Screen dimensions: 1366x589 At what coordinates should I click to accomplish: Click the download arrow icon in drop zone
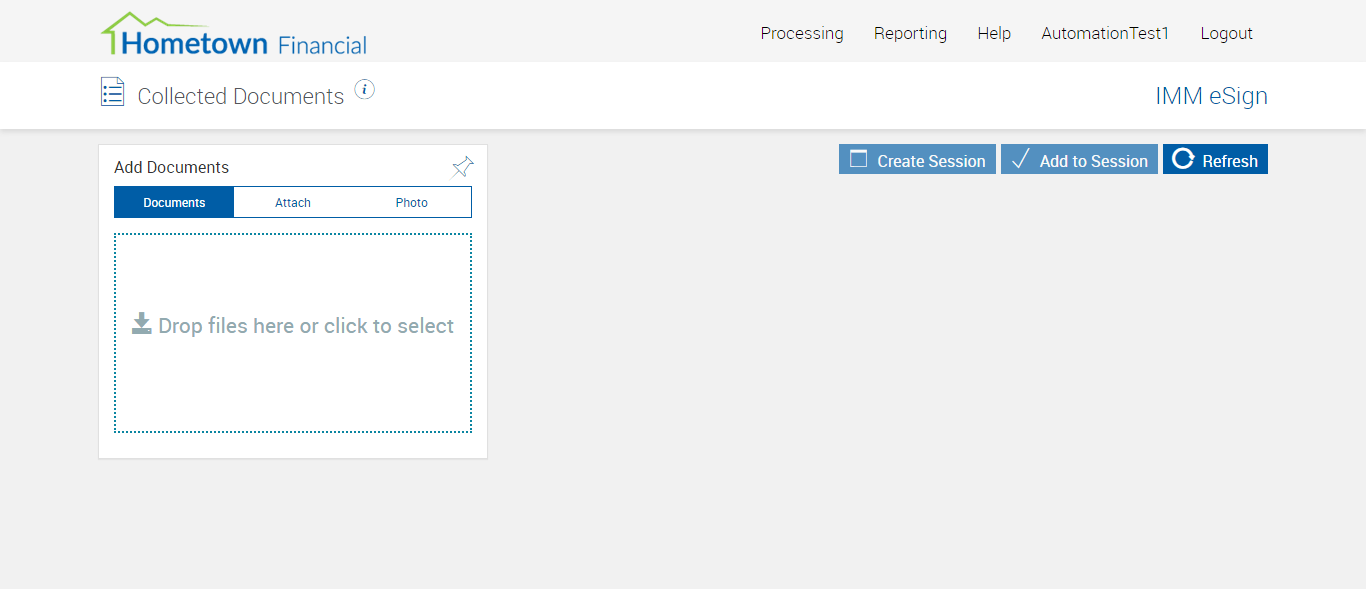tap(142, 324)
